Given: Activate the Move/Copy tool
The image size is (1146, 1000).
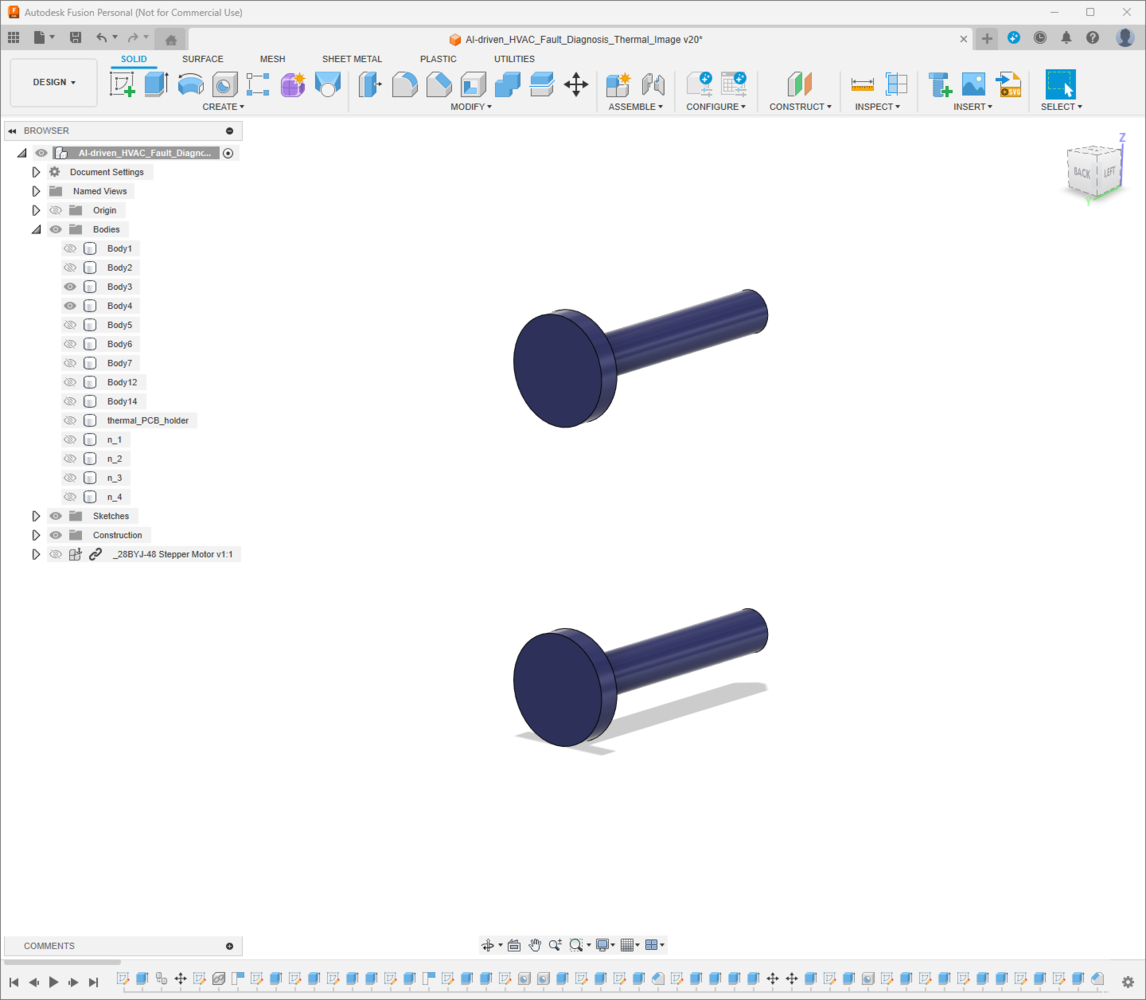Looking at the screenshot, I should click(576, 84).
